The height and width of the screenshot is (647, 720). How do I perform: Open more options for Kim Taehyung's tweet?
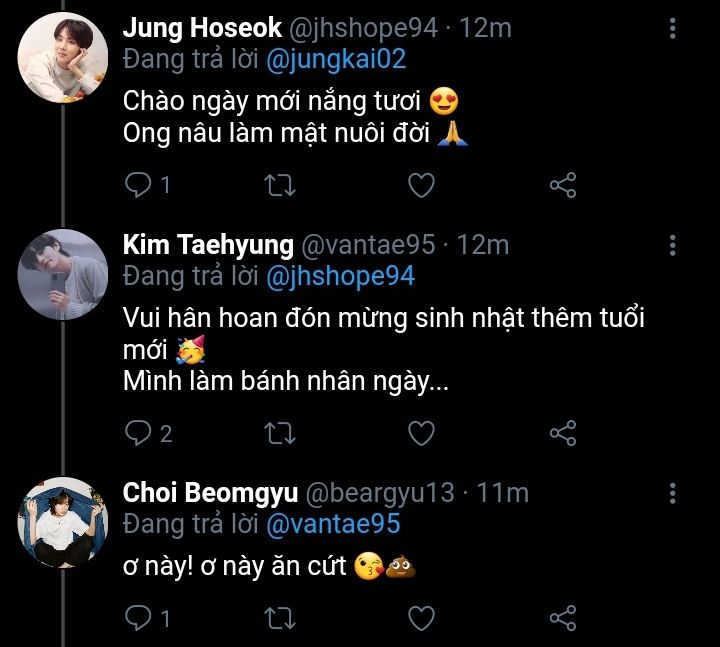tap(673, 245)
